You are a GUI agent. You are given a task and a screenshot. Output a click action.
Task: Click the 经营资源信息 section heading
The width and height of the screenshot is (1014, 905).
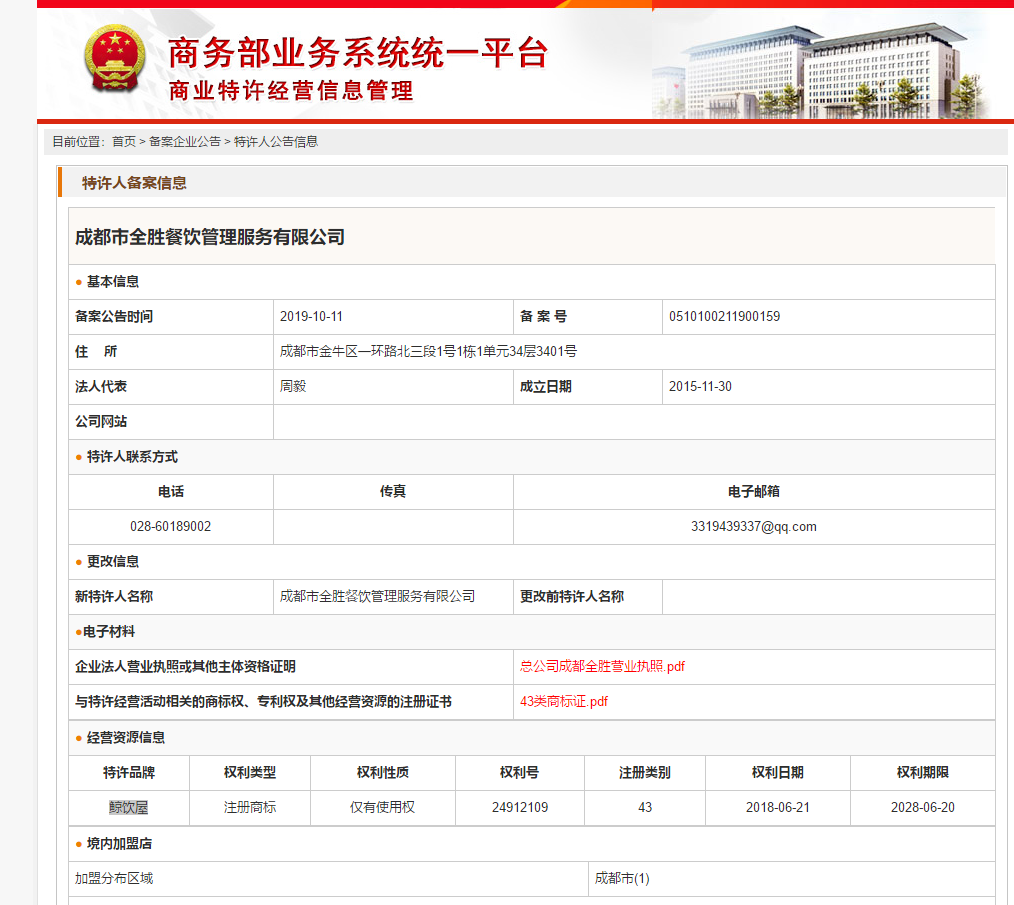(x=125, y=737)
